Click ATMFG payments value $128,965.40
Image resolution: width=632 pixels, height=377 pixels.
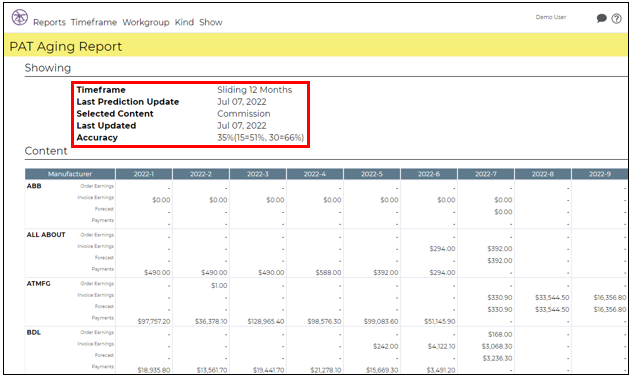point(266,321)
